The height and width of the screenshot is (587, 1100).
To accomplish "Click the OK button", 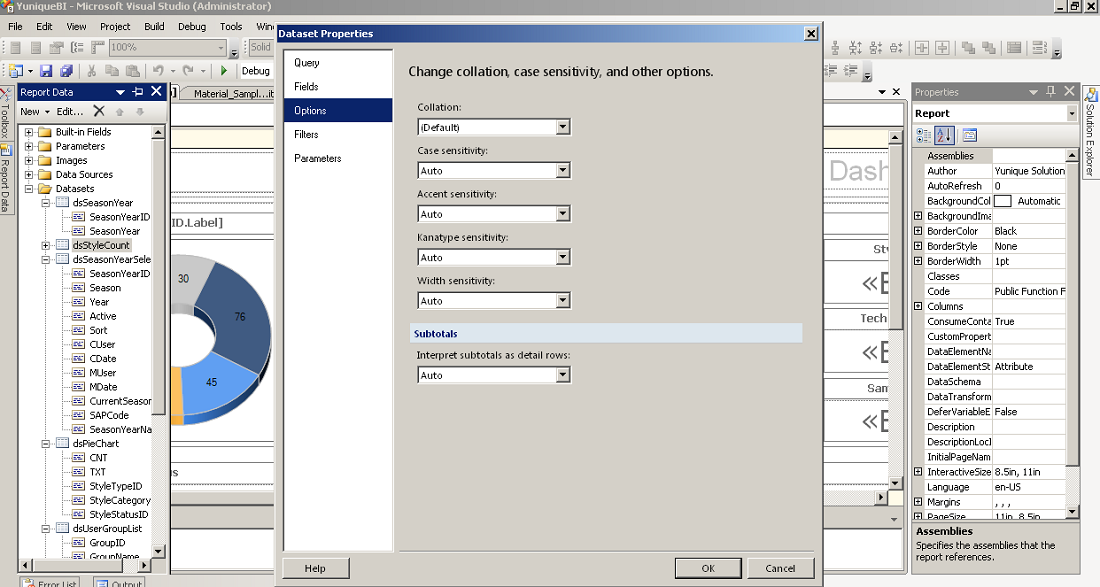I will pyautogui.click(x=708, y=569).
